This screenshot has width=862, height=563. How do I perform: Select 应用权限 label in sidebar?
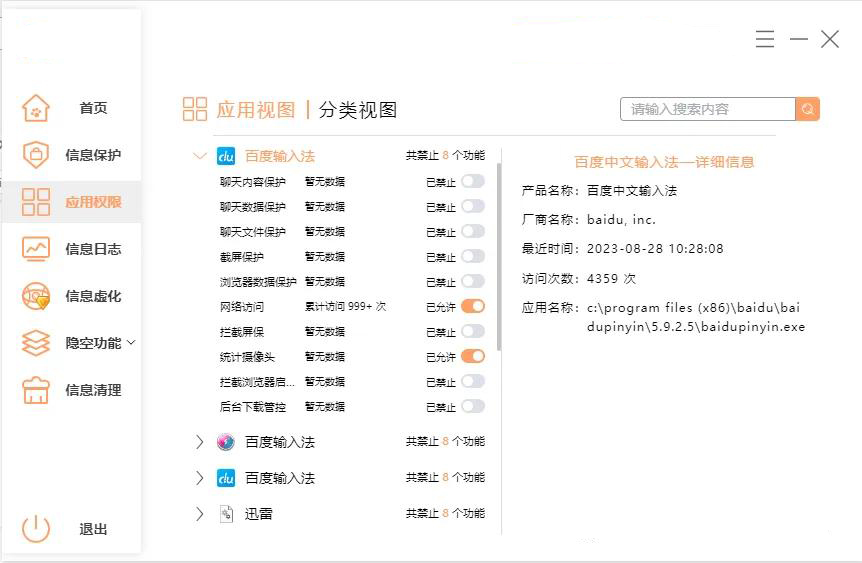point(93,202)
